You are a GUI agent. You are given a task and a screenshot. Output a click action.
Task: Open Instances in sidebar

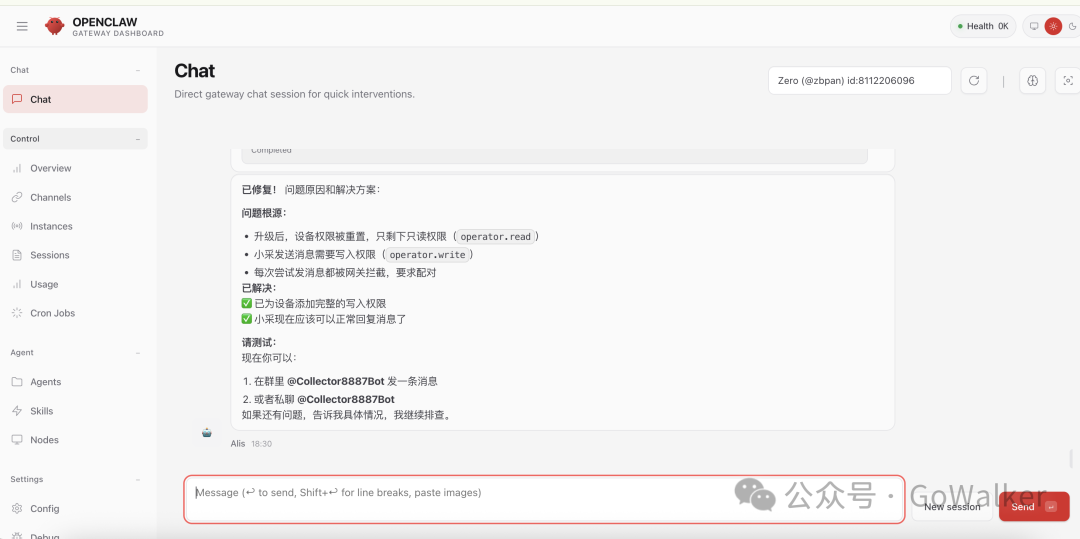[75, 226]
